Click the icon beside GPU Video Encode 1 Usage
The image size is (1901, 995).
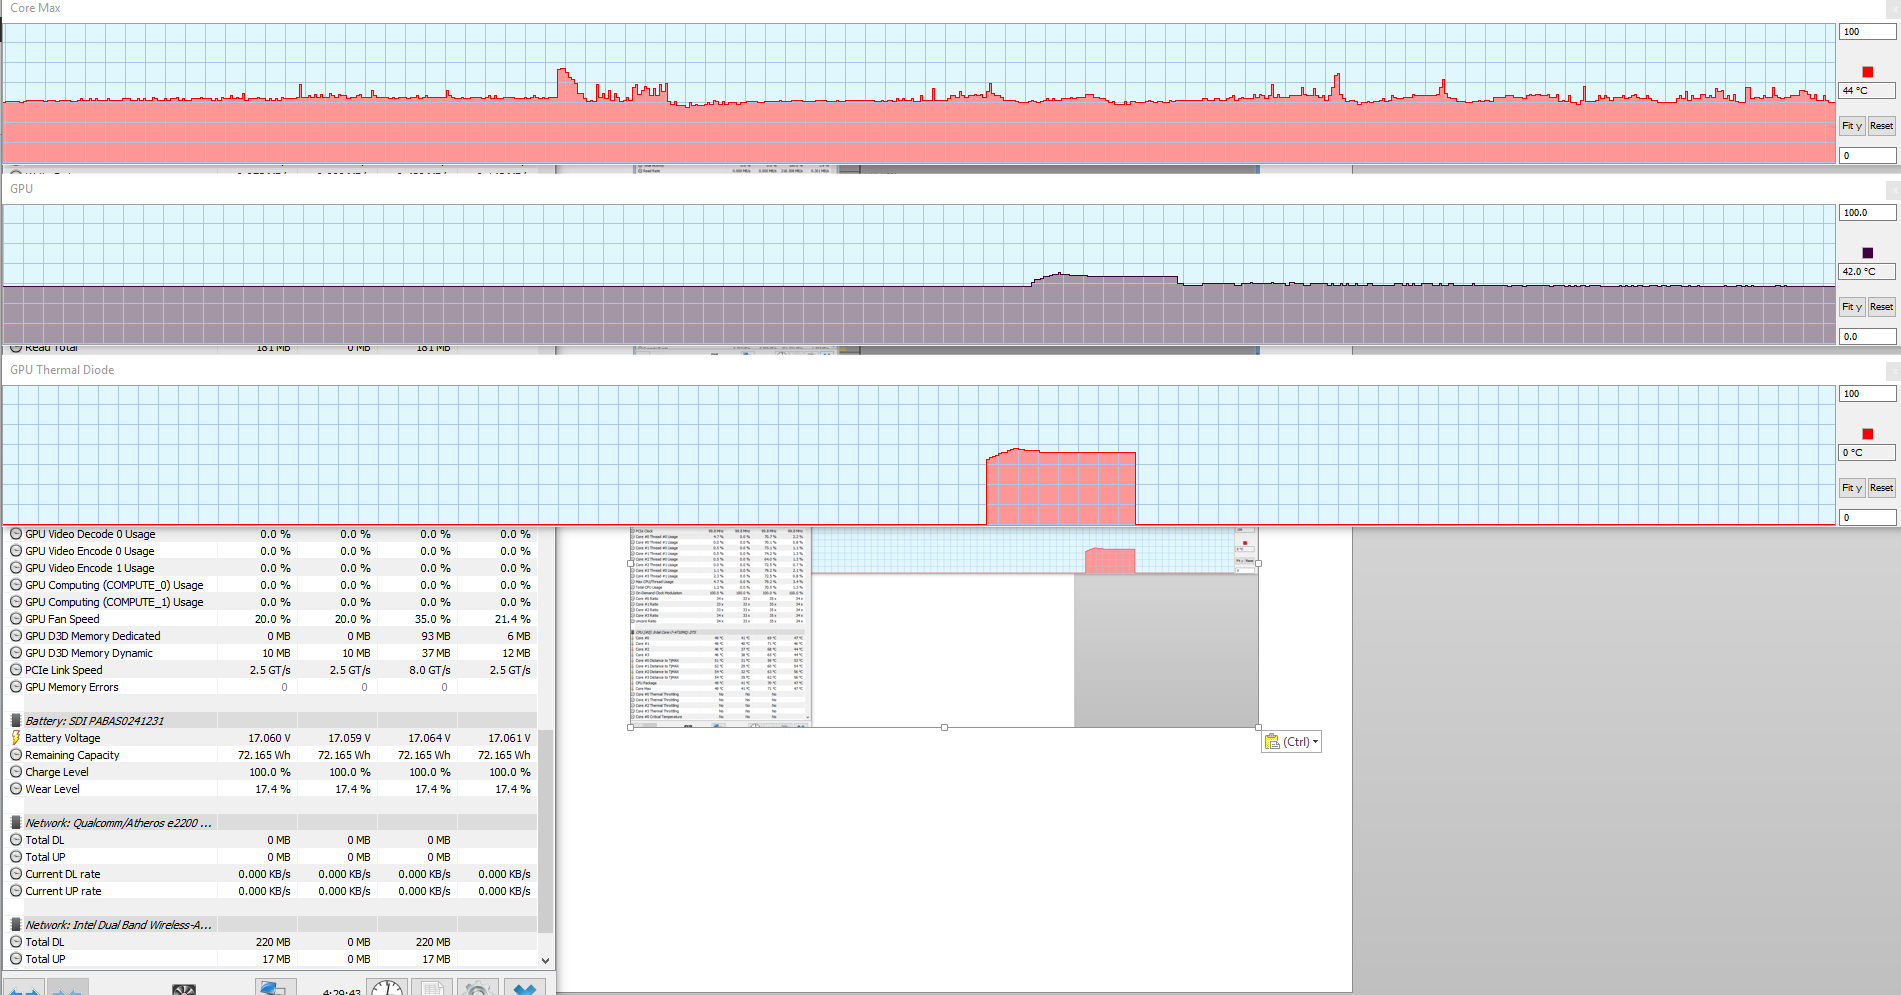coord(16,568)
